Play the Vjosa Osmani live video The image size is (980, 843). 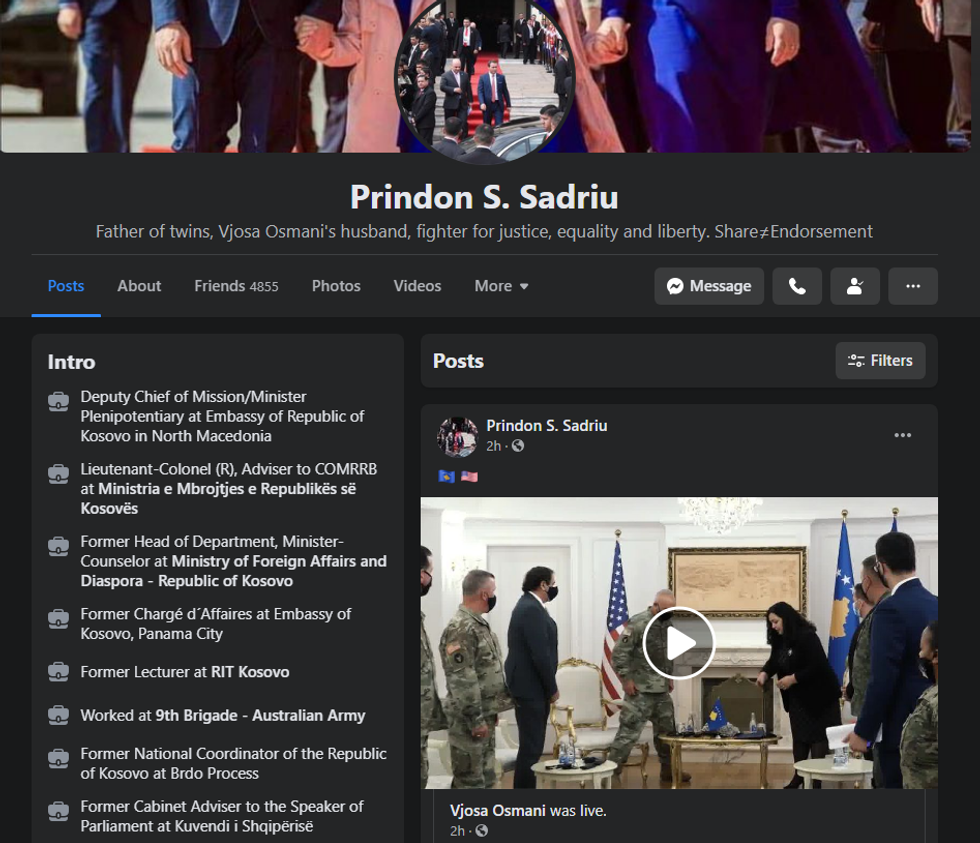tap(679, 643)
